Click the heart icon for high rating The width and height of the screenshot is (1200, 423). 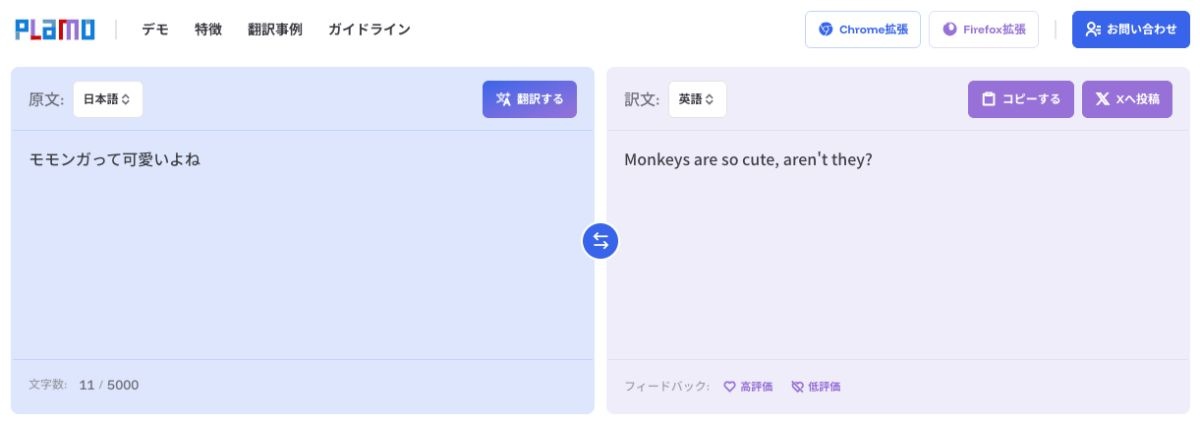click(x=730, y=386)
